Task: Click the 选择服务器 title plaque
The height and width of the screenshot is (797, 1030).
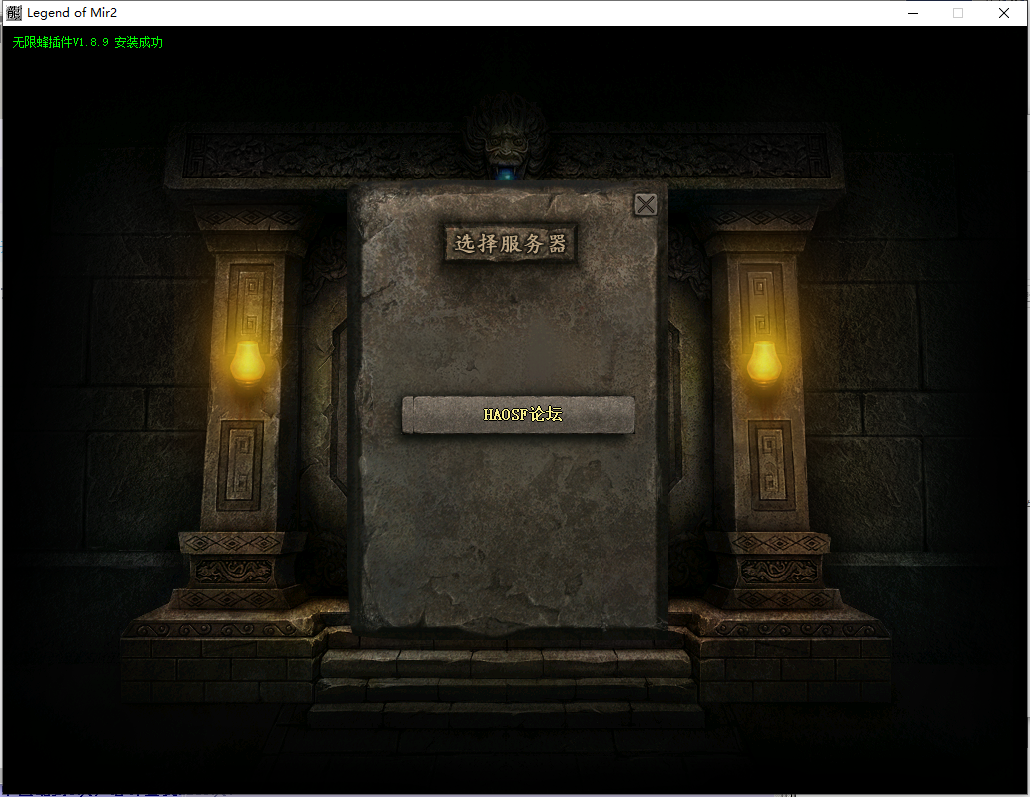Action: coord(511,243)
